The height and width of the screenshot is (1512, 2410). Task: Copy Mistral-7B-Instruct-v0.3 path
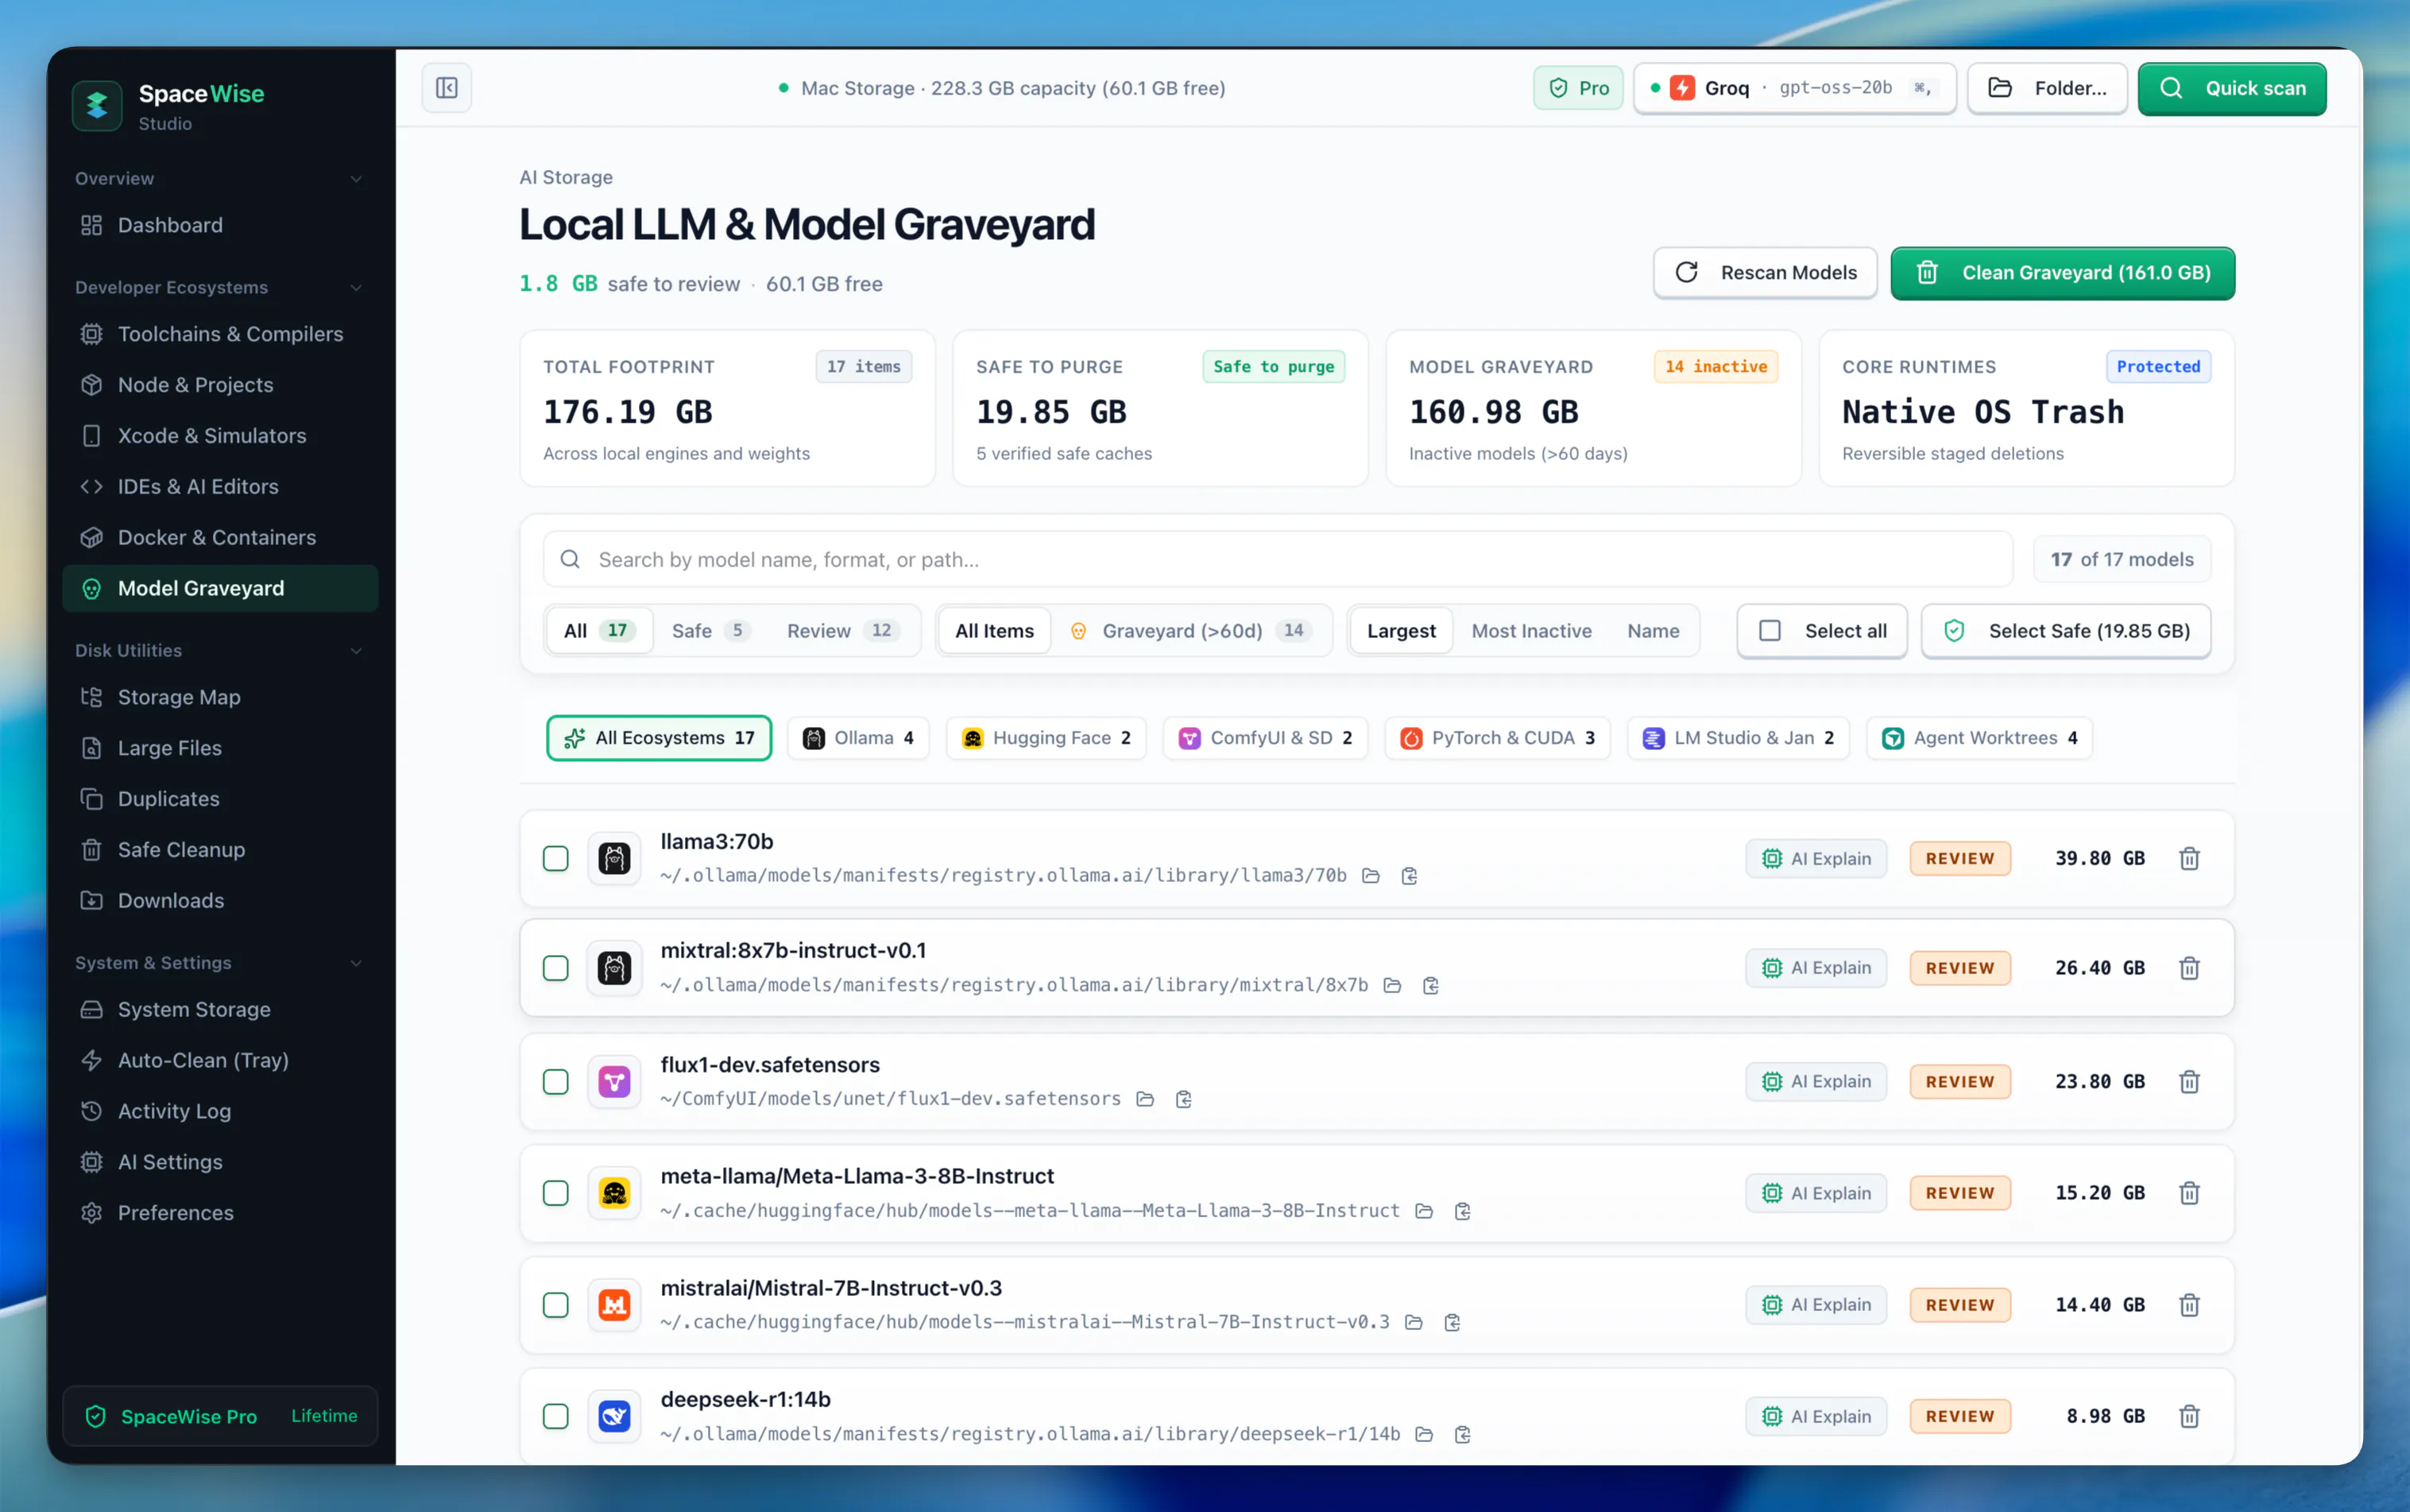coord(1452,1322)
